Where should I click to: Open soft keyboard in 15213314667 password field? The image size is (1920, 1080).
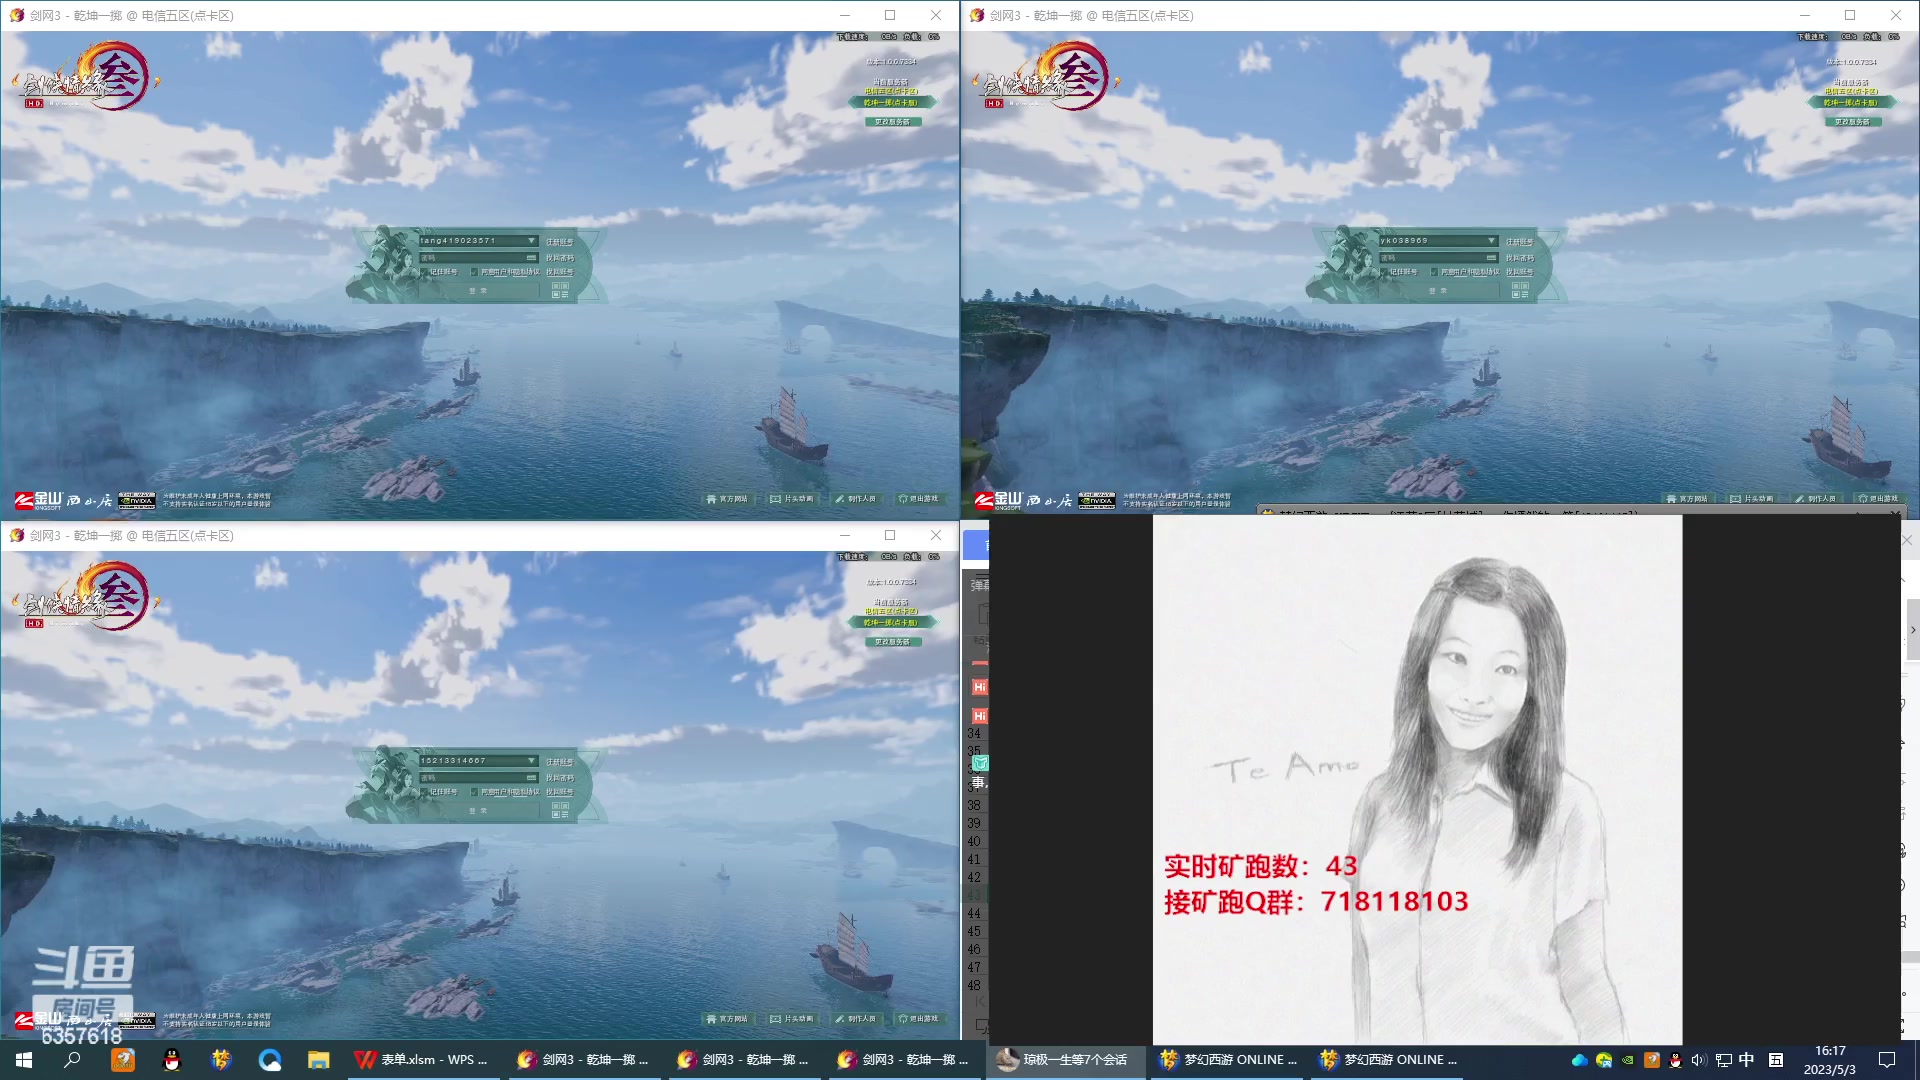(x=531, y=778)
